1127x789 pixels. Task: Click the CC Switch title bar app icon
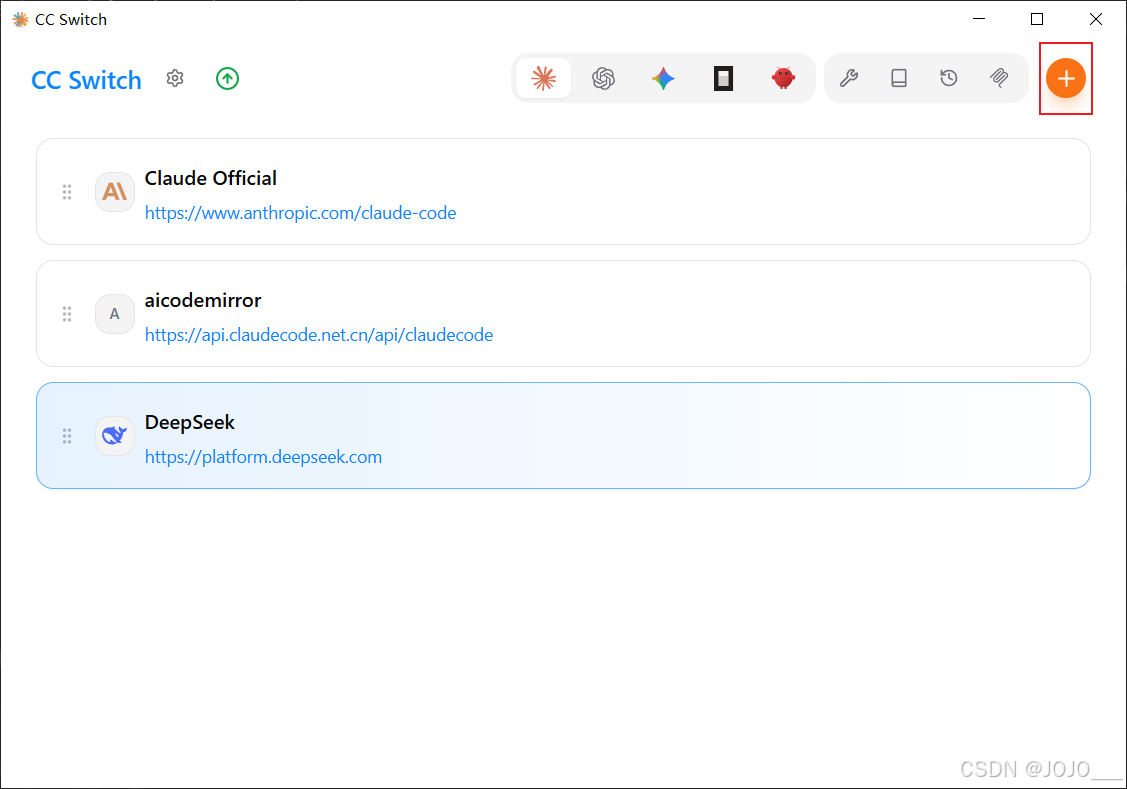pos(20,19)
